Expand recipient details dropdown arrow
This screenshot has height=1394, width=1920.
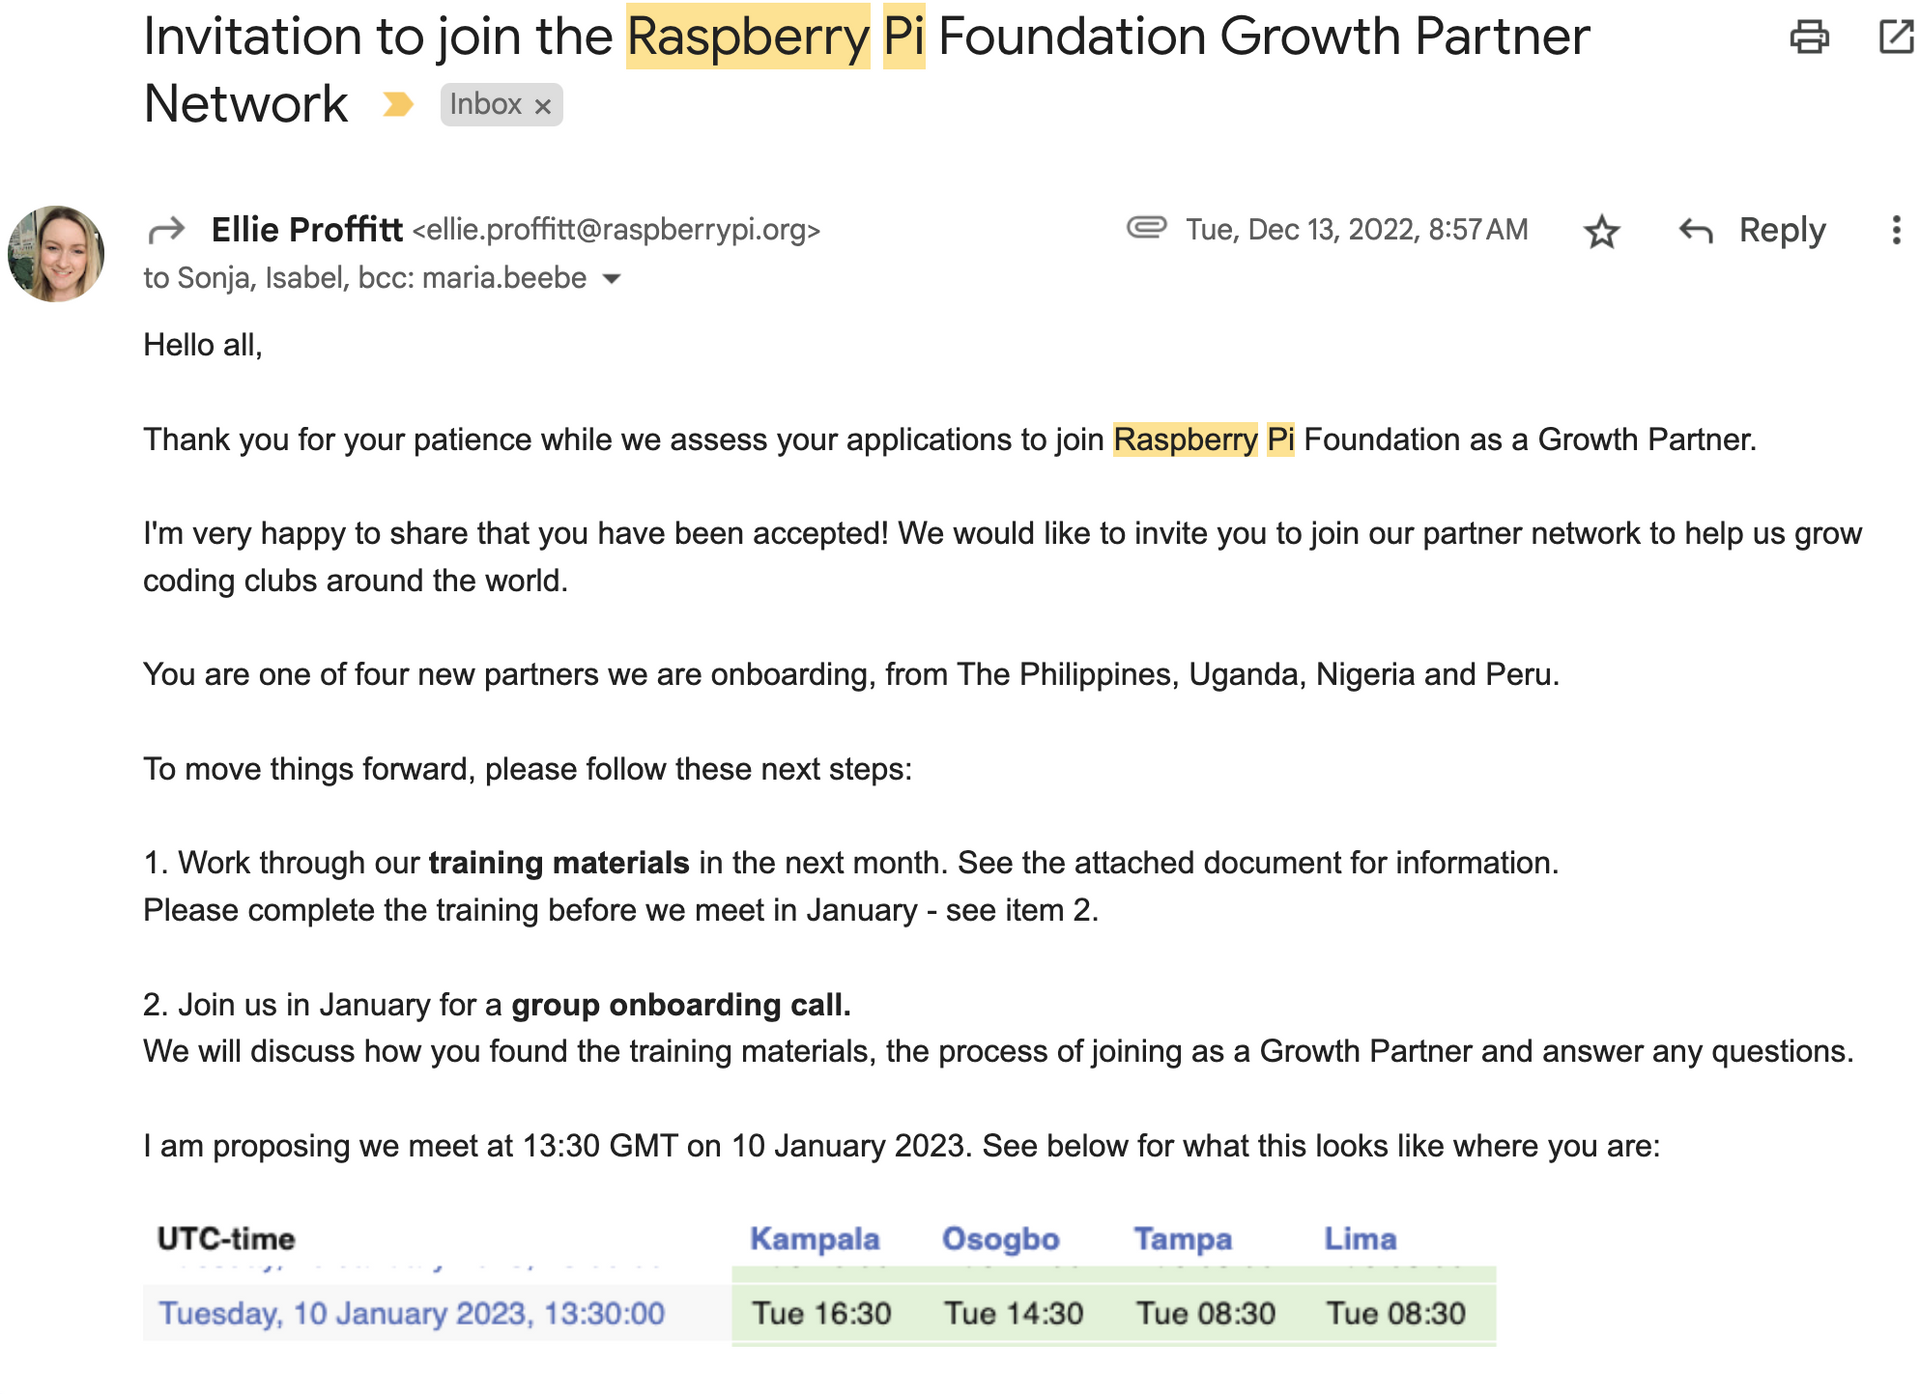(x=612, y=279)
